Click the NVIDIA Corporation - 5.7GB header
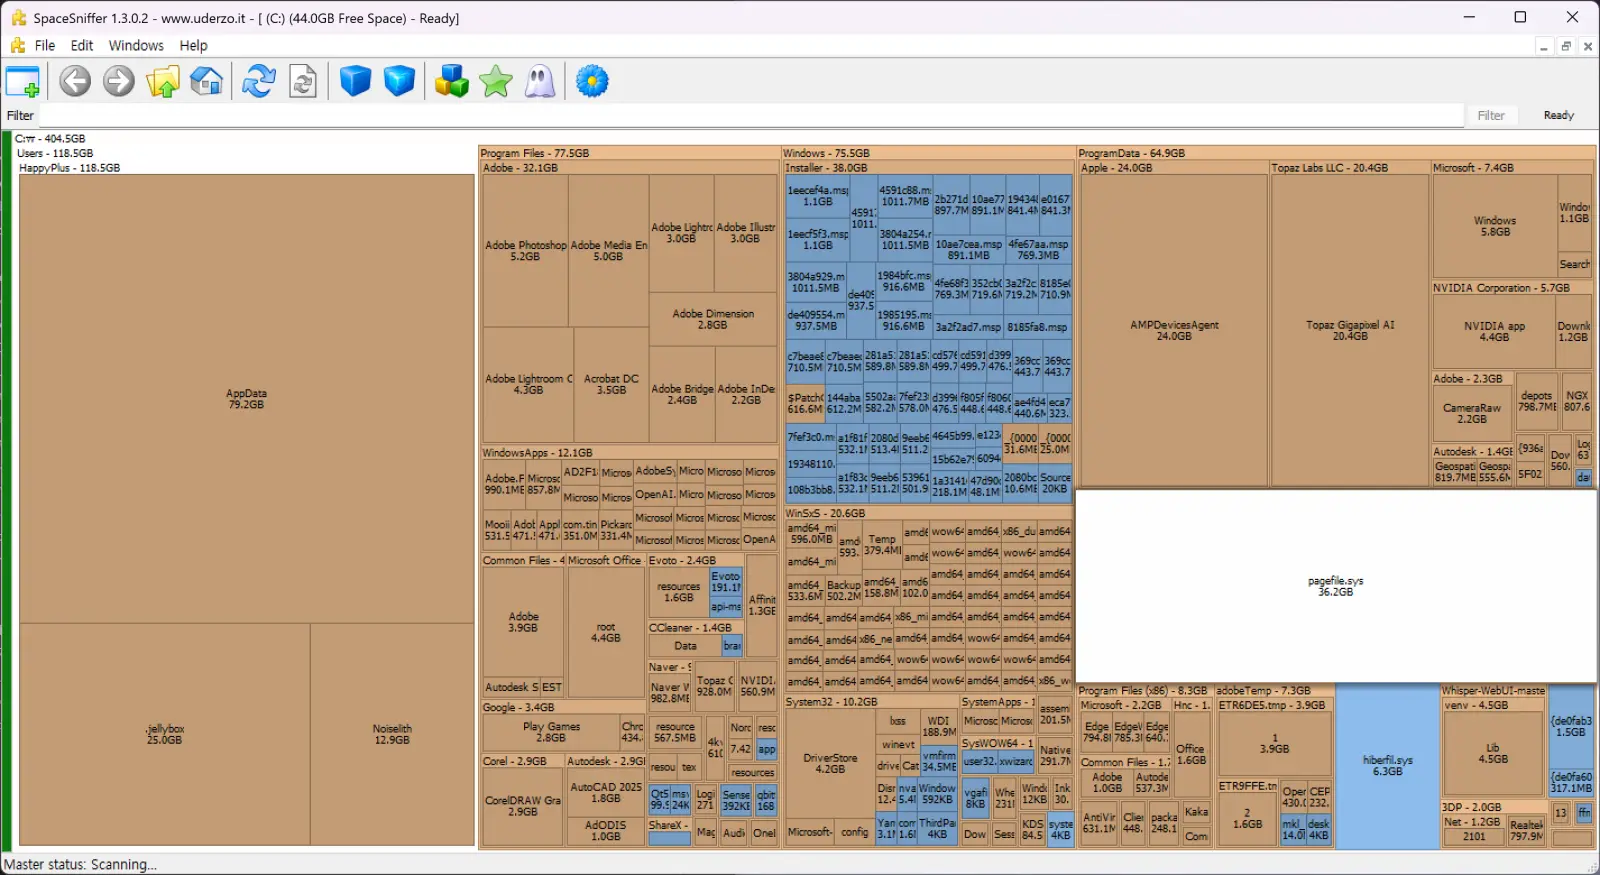Screen dimensions: 1600x875 point(1501,288)
